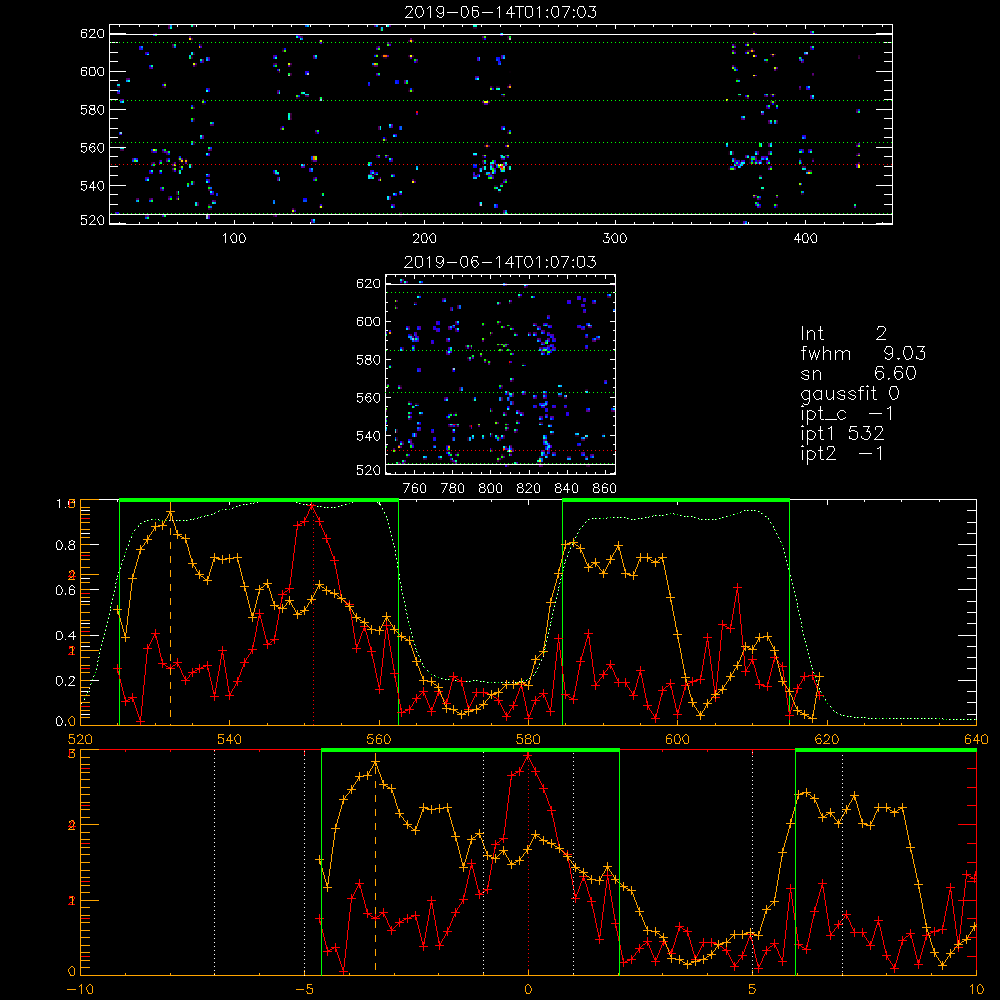Click the top plot title 2019-06-14T01:07:03

(x=500, y=12)
